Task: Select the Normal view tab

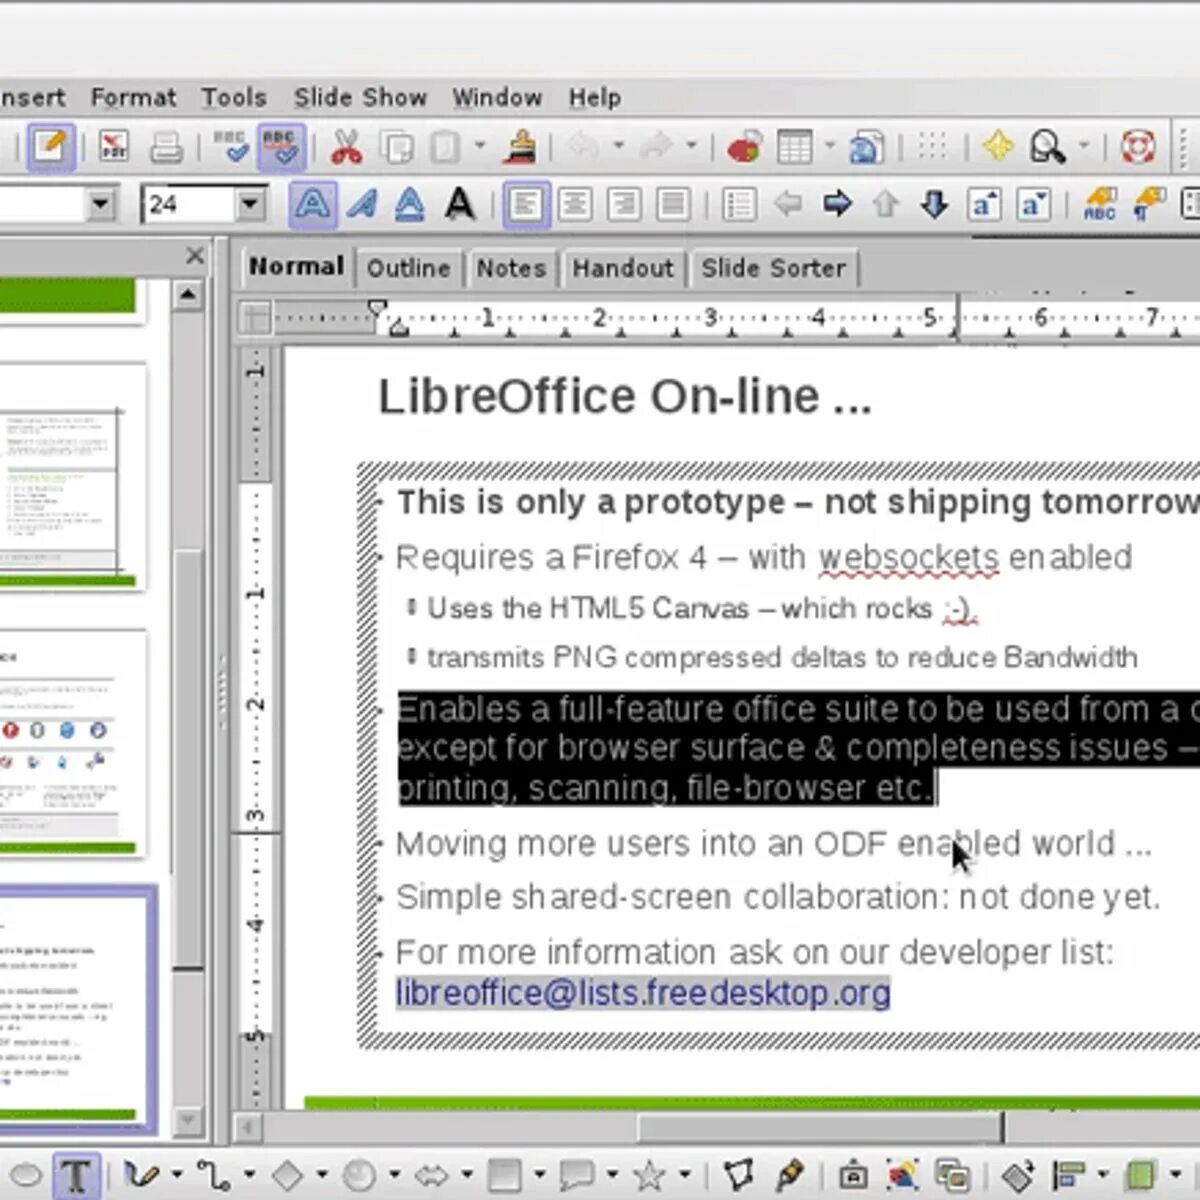Action: pos(296,266)
